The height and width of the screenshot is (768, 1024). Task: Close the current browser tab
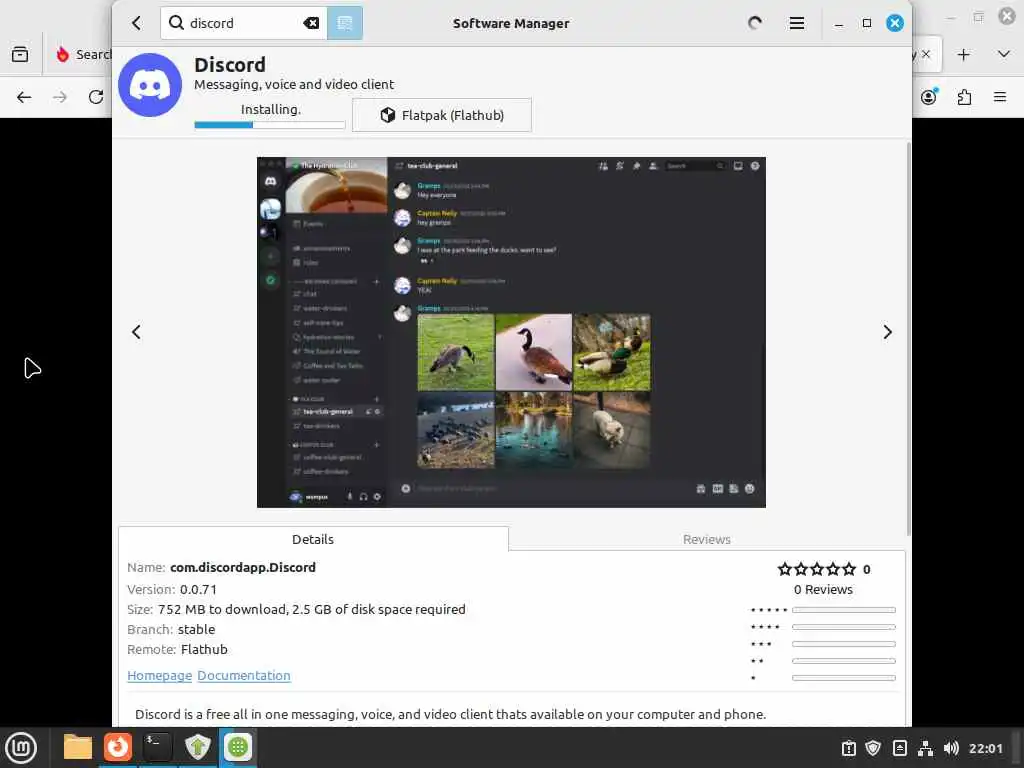pyautogui.click(x=926, y=54)
